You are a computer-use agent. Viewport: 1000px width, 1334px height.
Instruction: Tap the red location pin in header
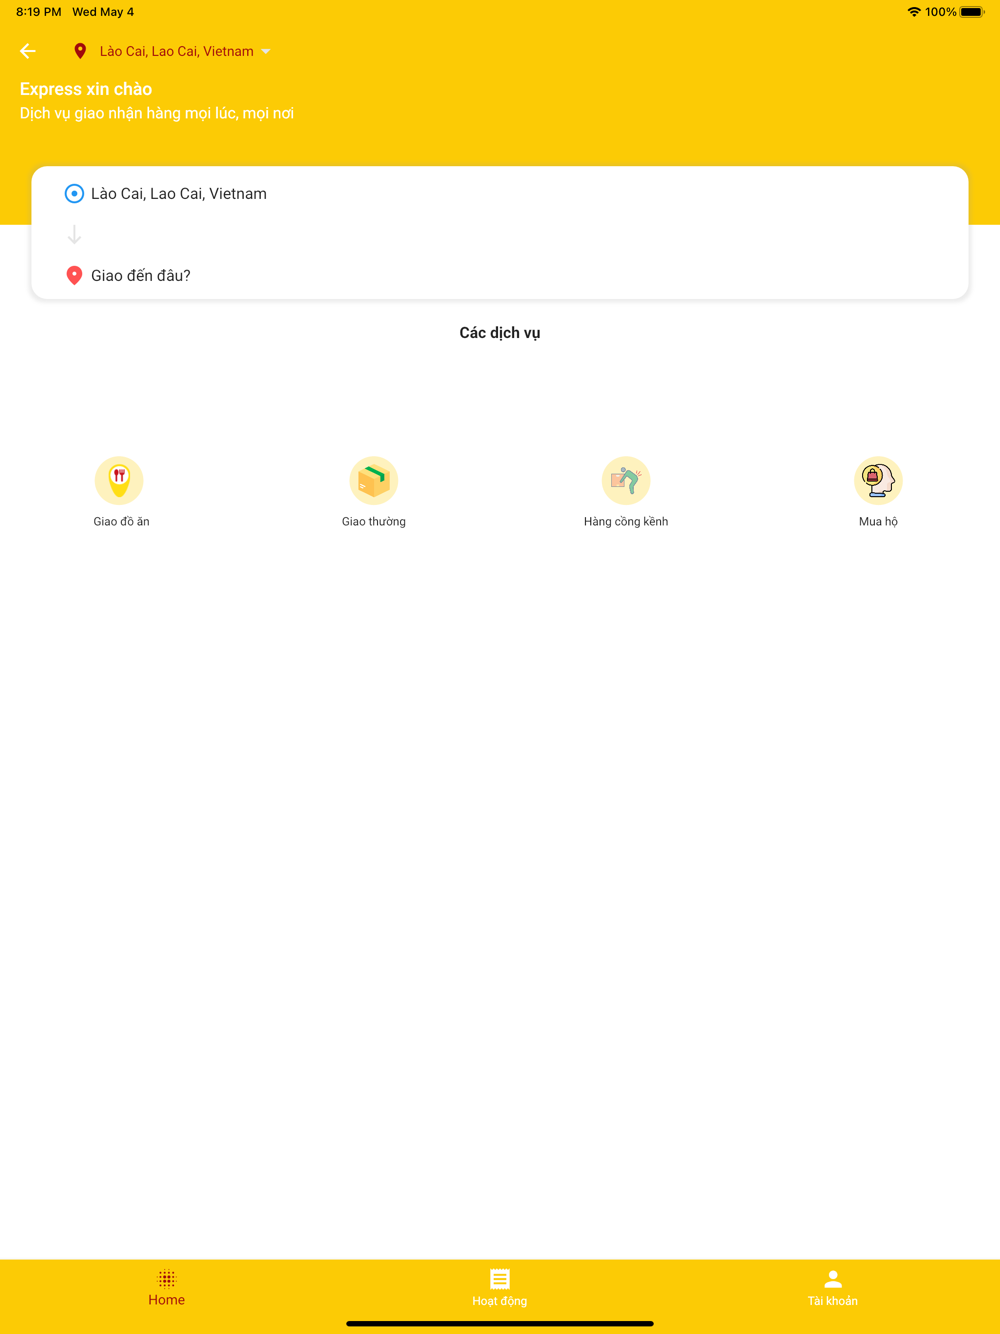[80, 51]
